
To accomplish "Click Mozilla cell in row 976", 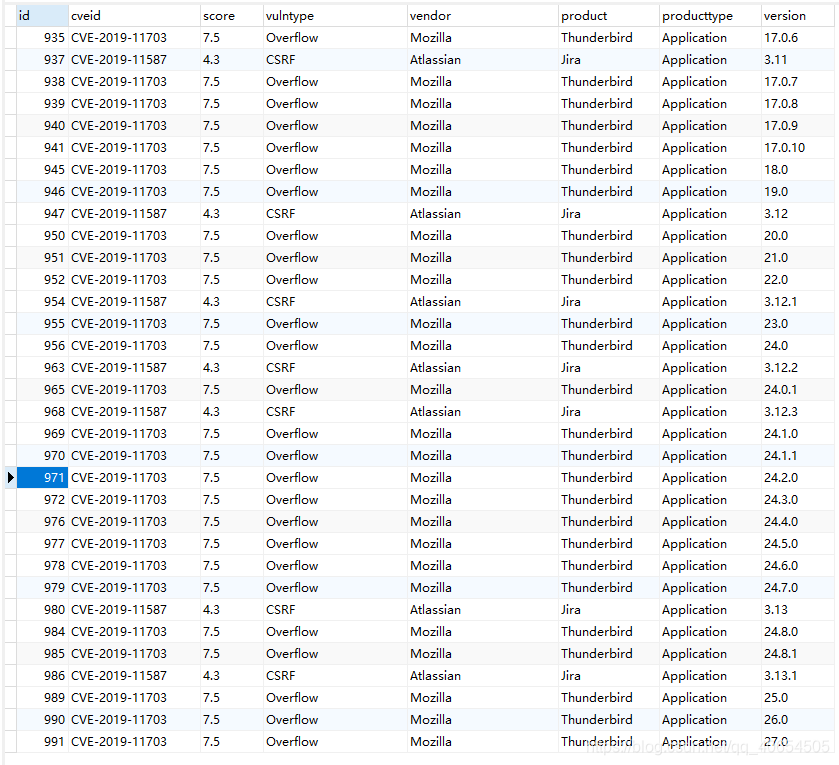I will (483, 522).
